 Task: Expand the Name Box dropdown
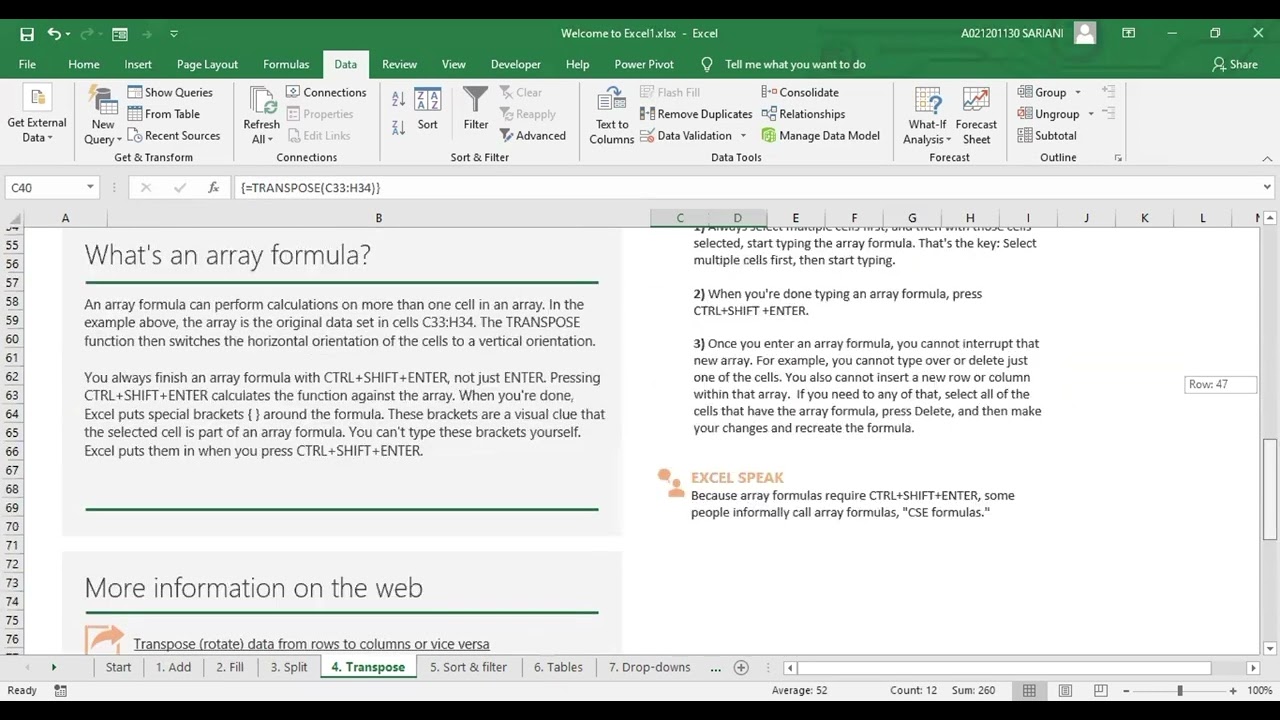[90, 188]
